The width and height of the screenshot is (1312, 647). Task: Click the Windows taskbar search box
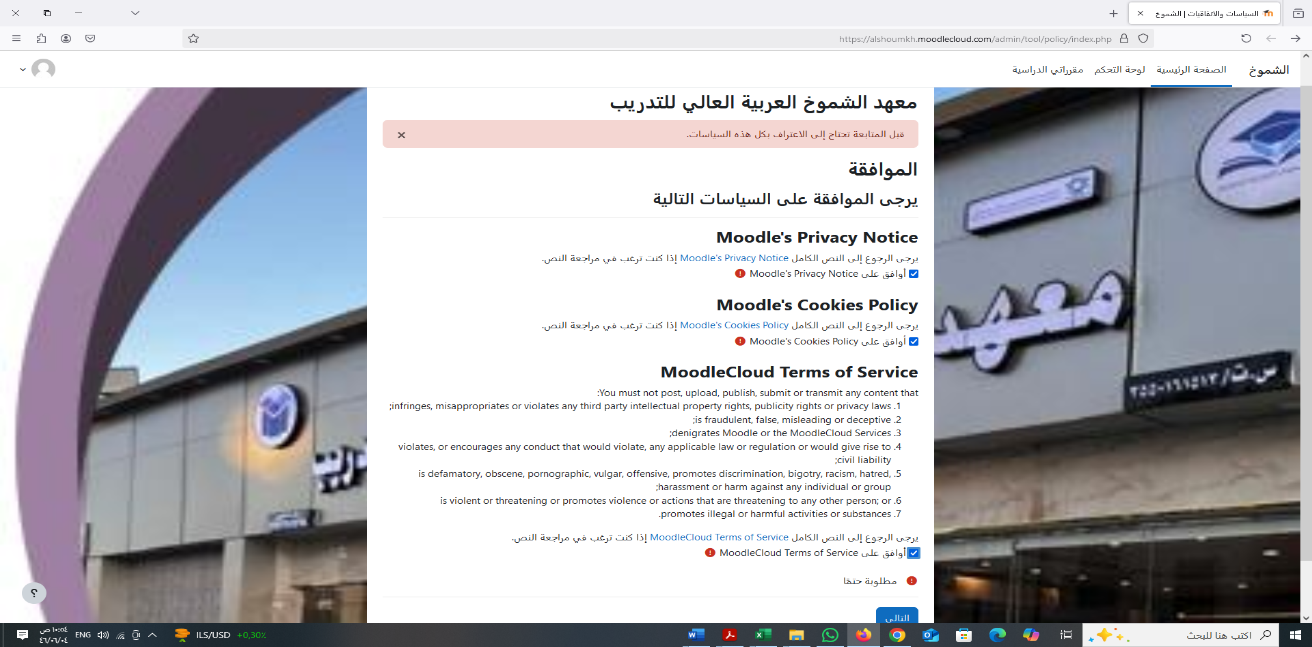[x=1181, y=635]
